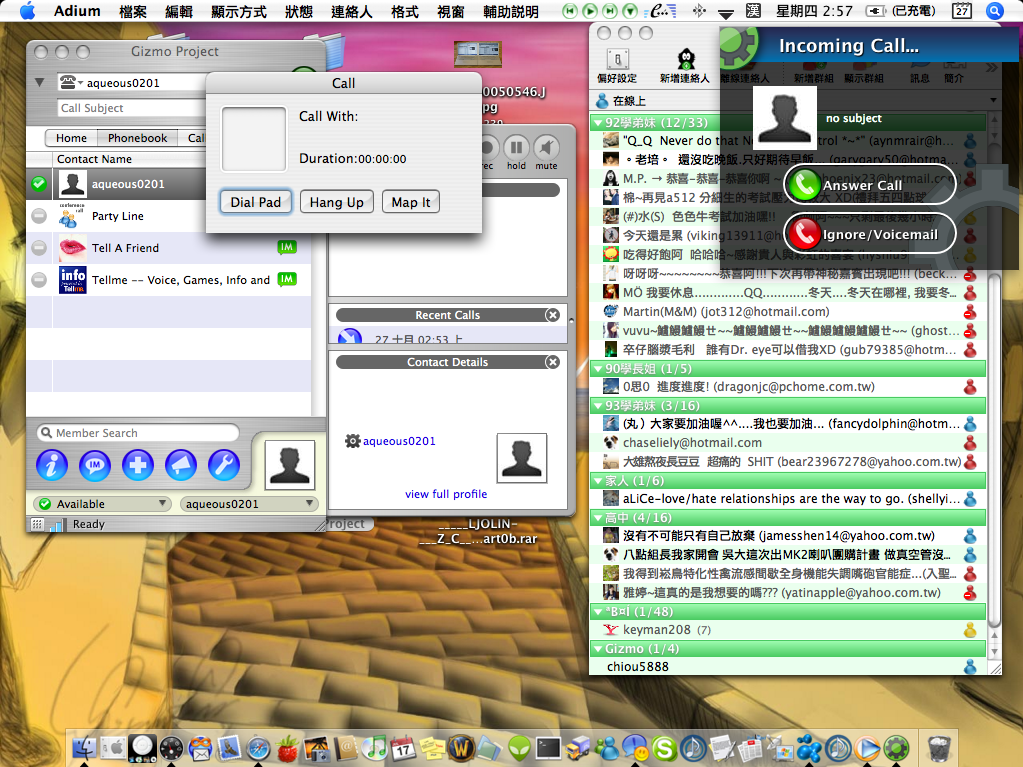Click the IM badge for Tellme row

(286, 279)
